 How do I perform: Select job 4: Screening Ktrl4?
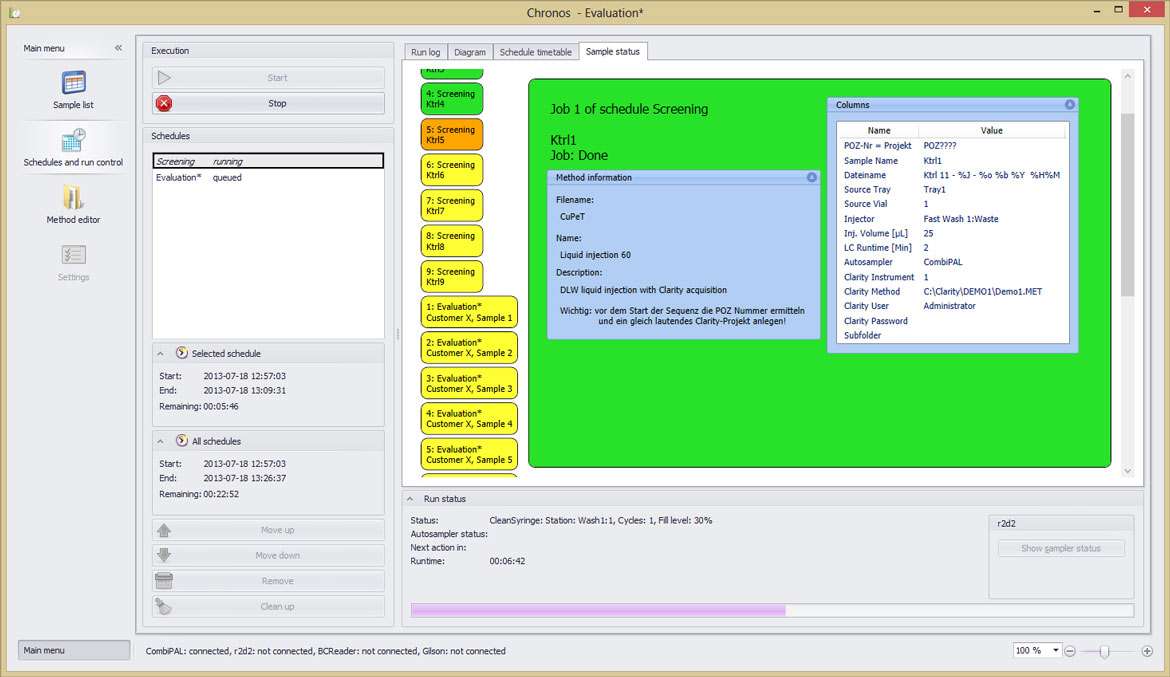coord(451,99)
